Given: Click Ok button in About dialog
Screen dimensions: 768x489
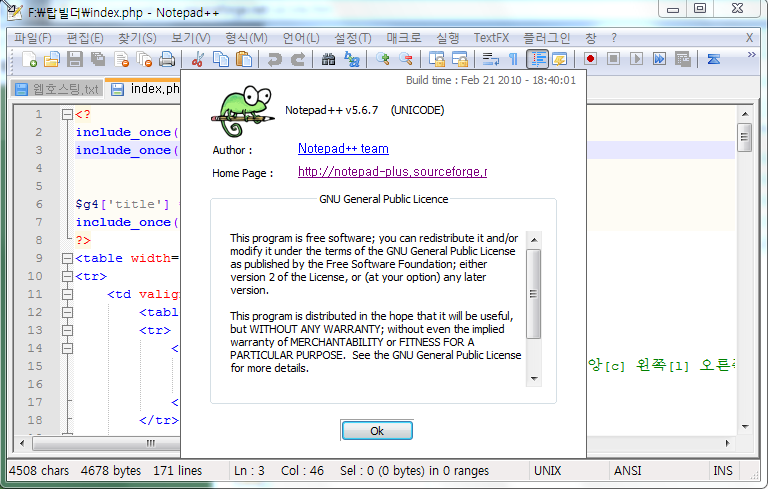Looking at the screenshot, I should 377,431.
